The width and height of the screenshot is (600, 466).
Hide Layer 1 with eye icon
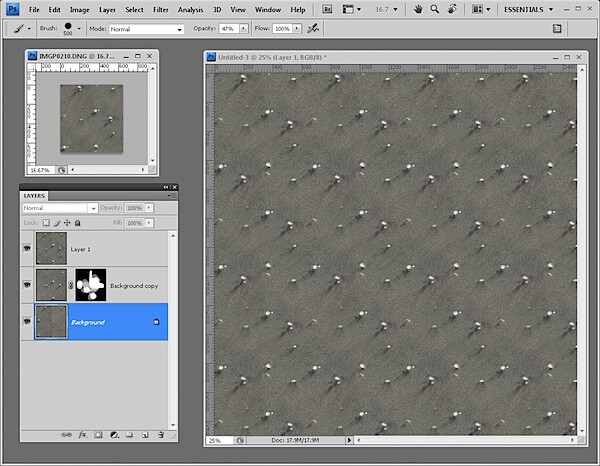(x=27, y=249)
